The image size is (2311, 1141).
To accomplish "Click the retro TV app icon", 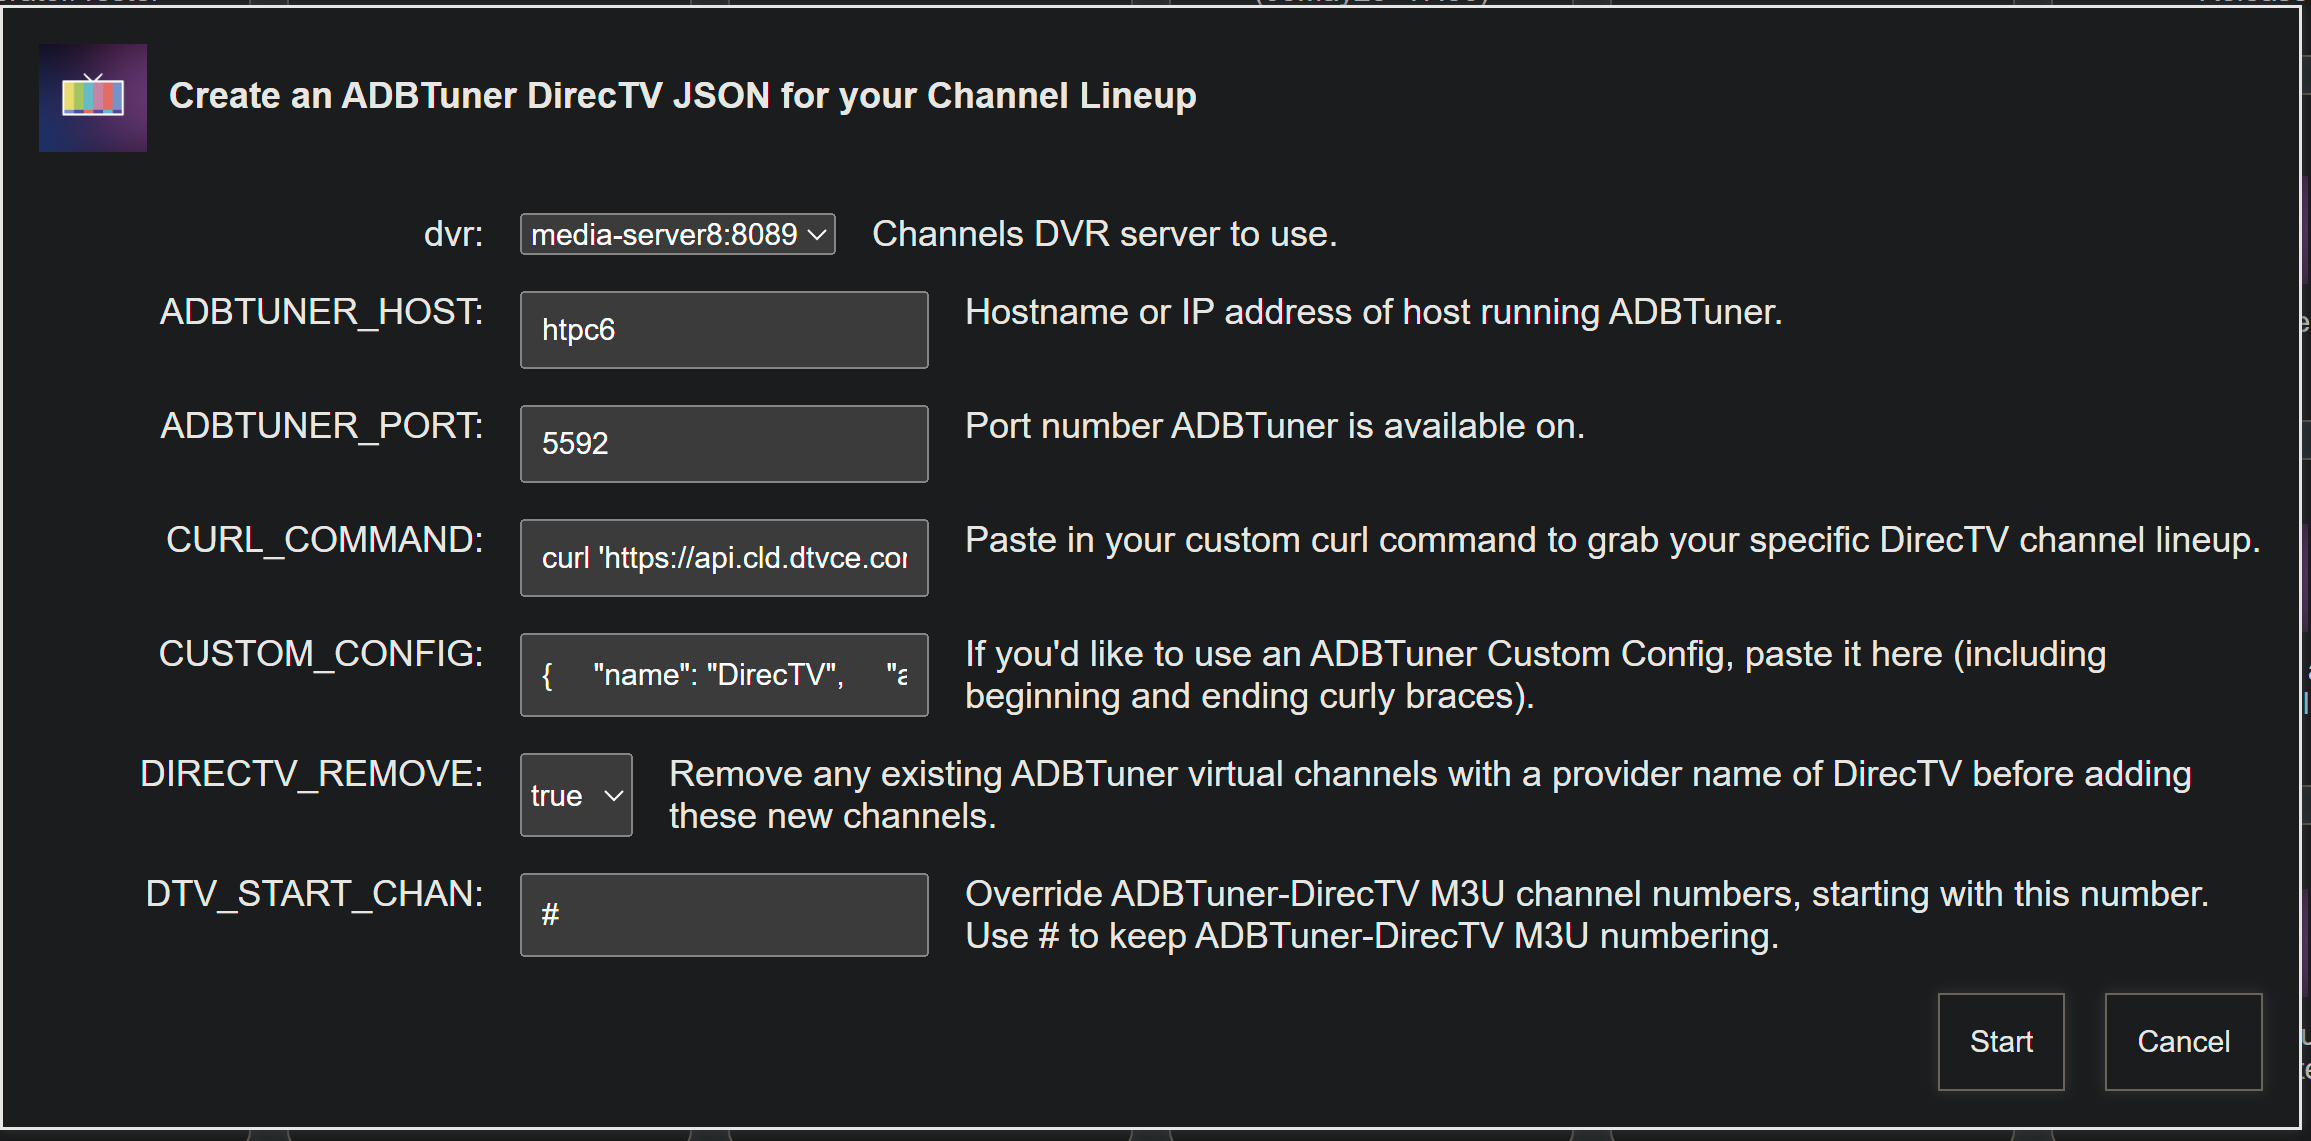I will pyautogui.click(x=92, y=98).
